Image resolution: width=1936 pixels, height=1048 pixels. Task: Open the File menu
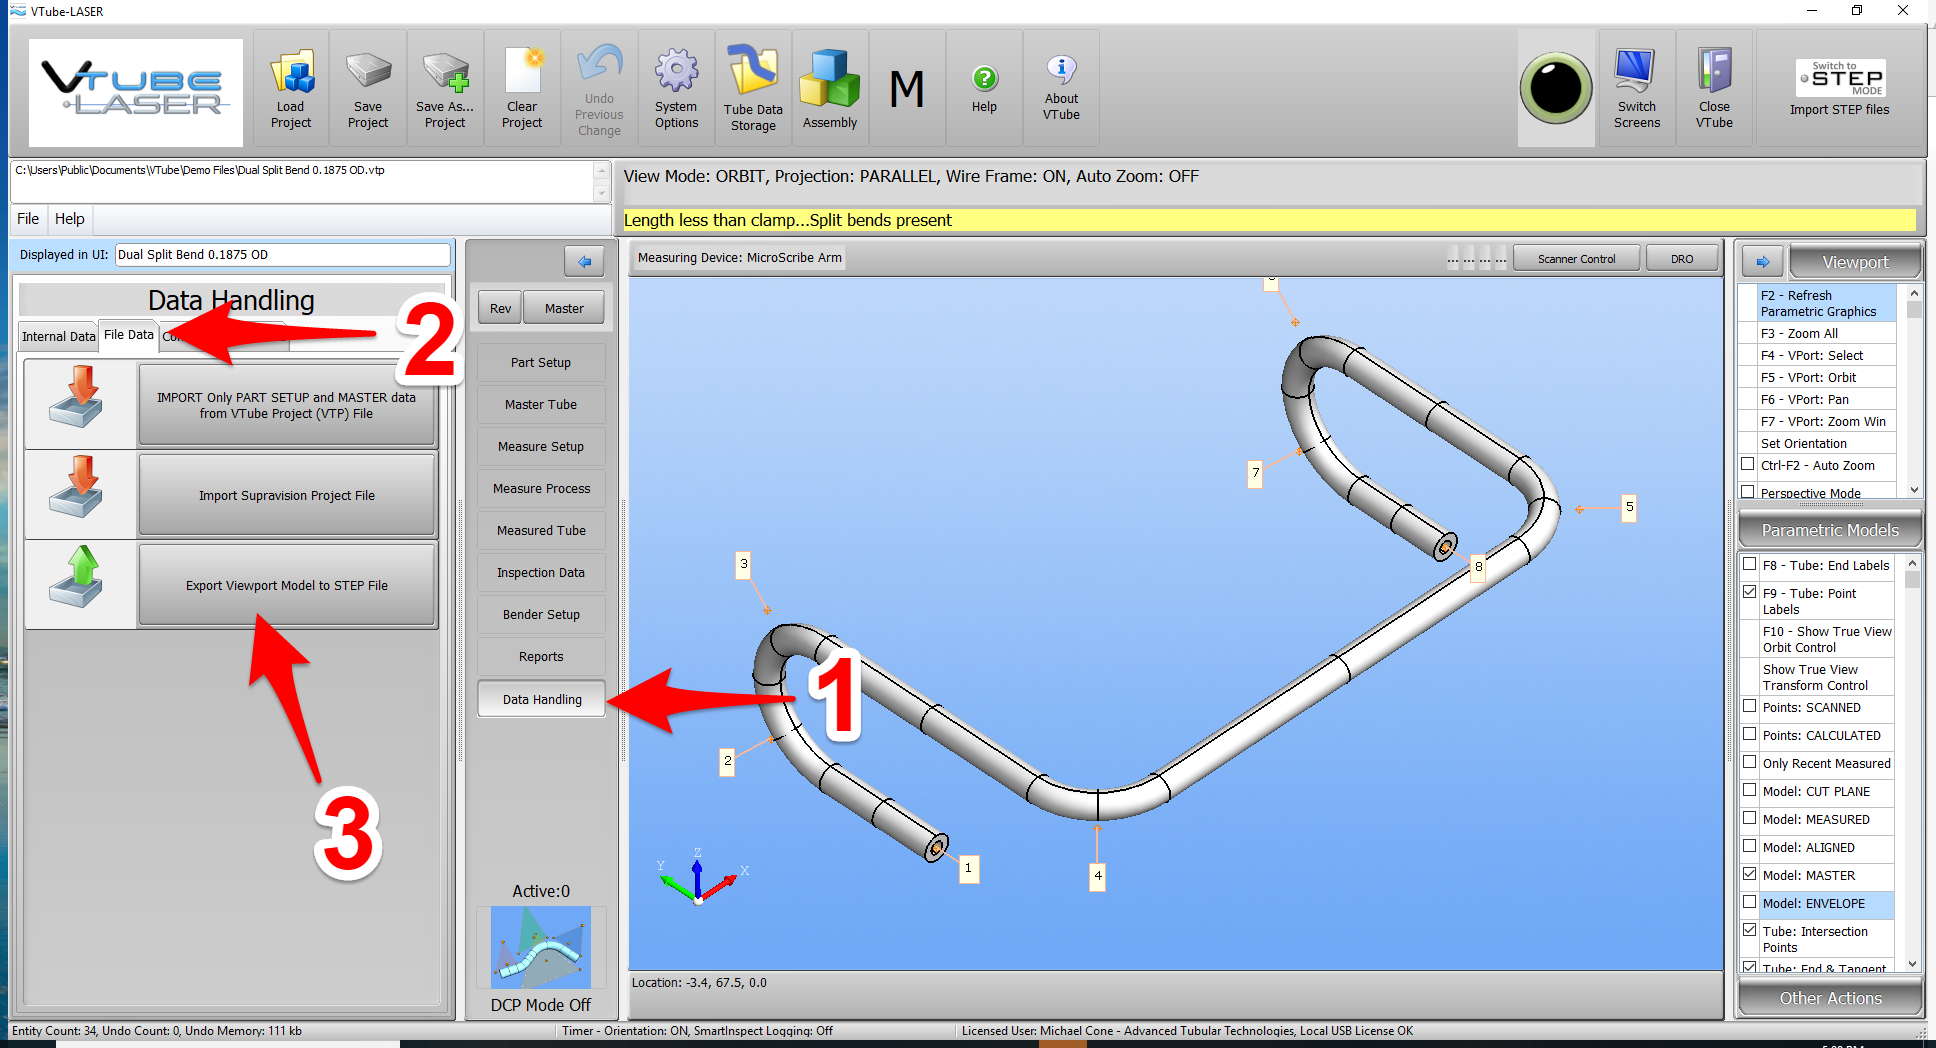coord(28,219)
